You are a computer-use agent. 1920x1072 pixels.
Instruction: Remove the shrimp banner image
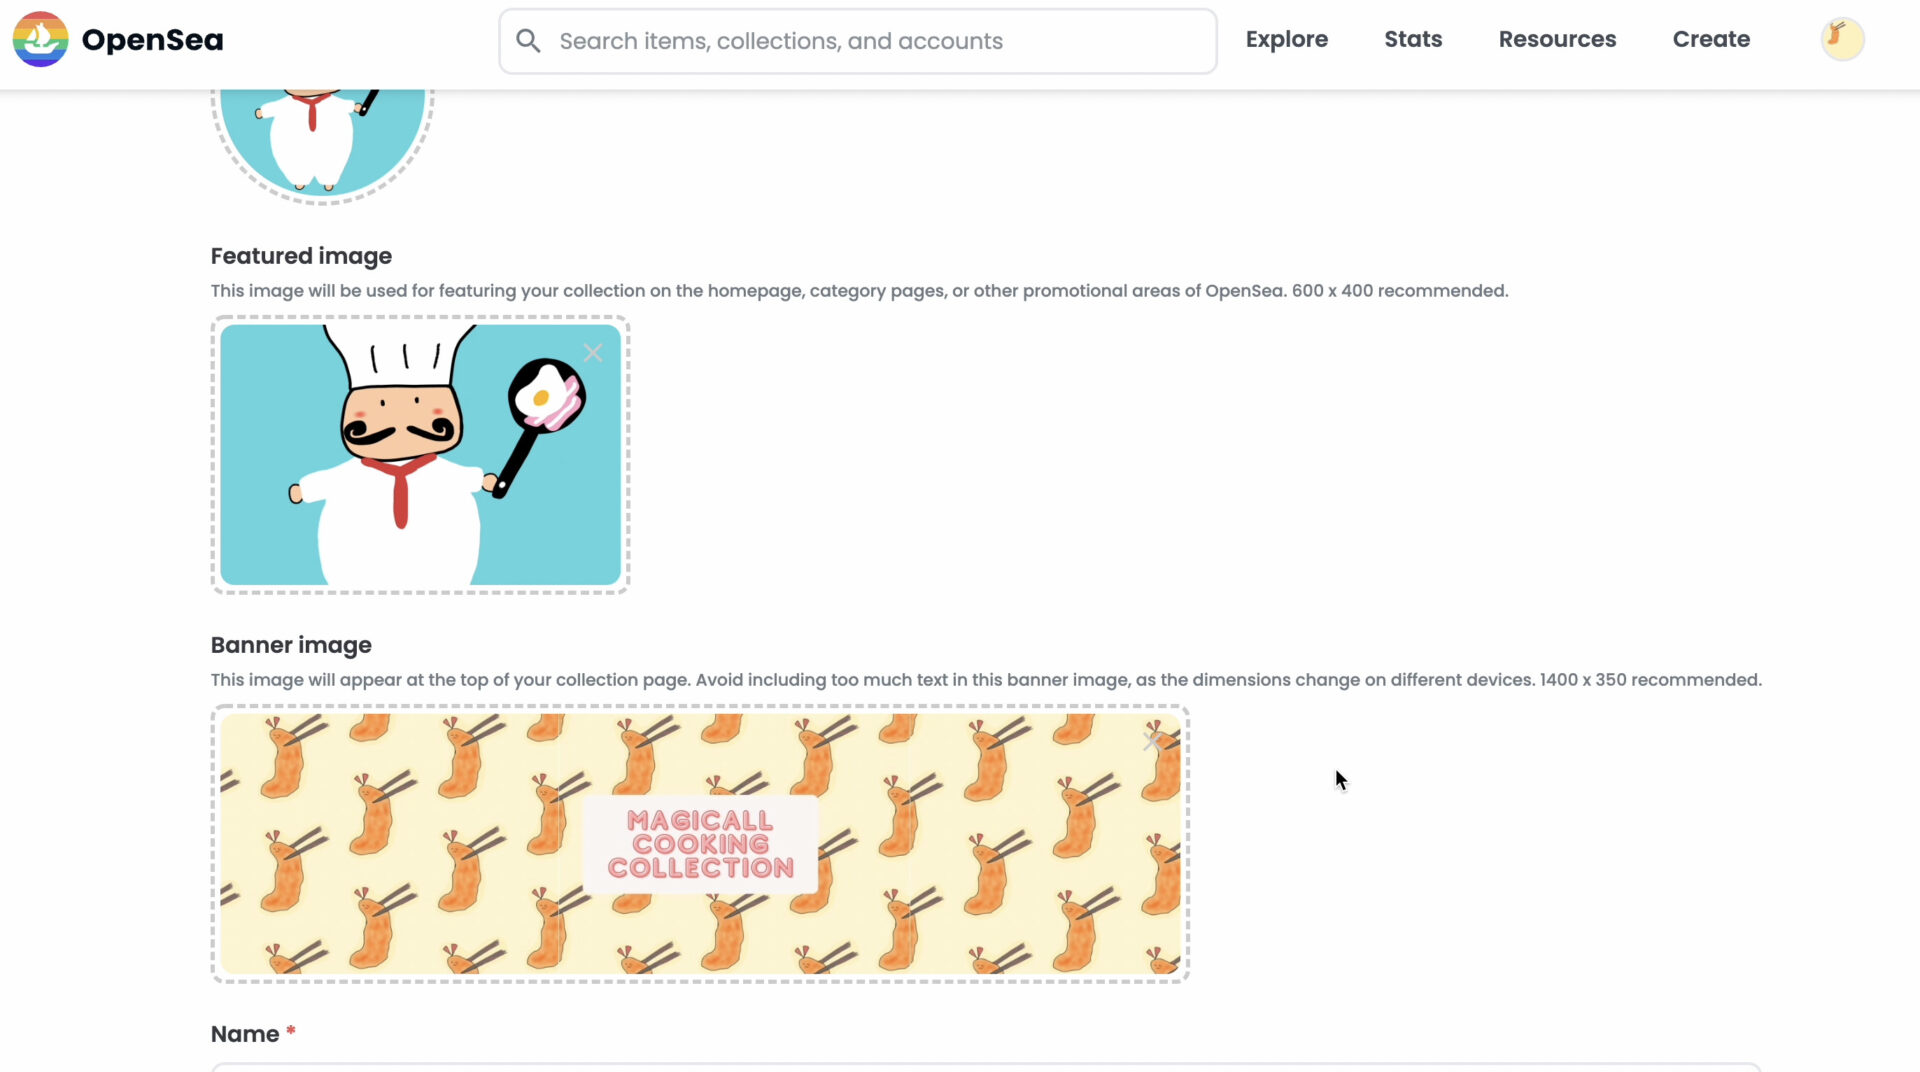click(x=1152, y=742)
